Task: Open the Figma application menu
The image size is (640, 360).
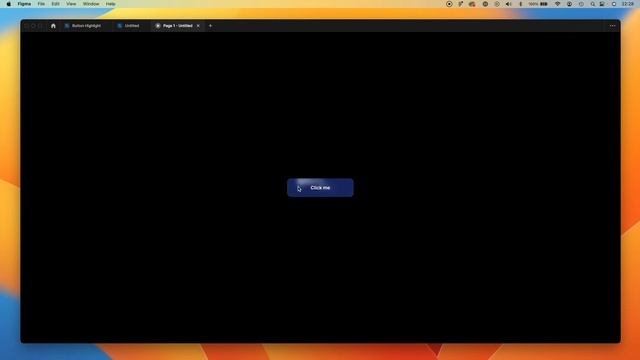Action: click(24, 4)
